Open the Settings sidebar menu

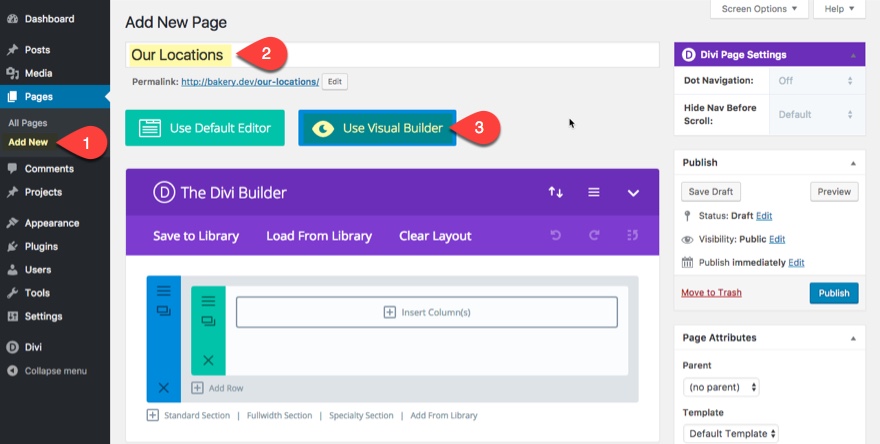43,316
